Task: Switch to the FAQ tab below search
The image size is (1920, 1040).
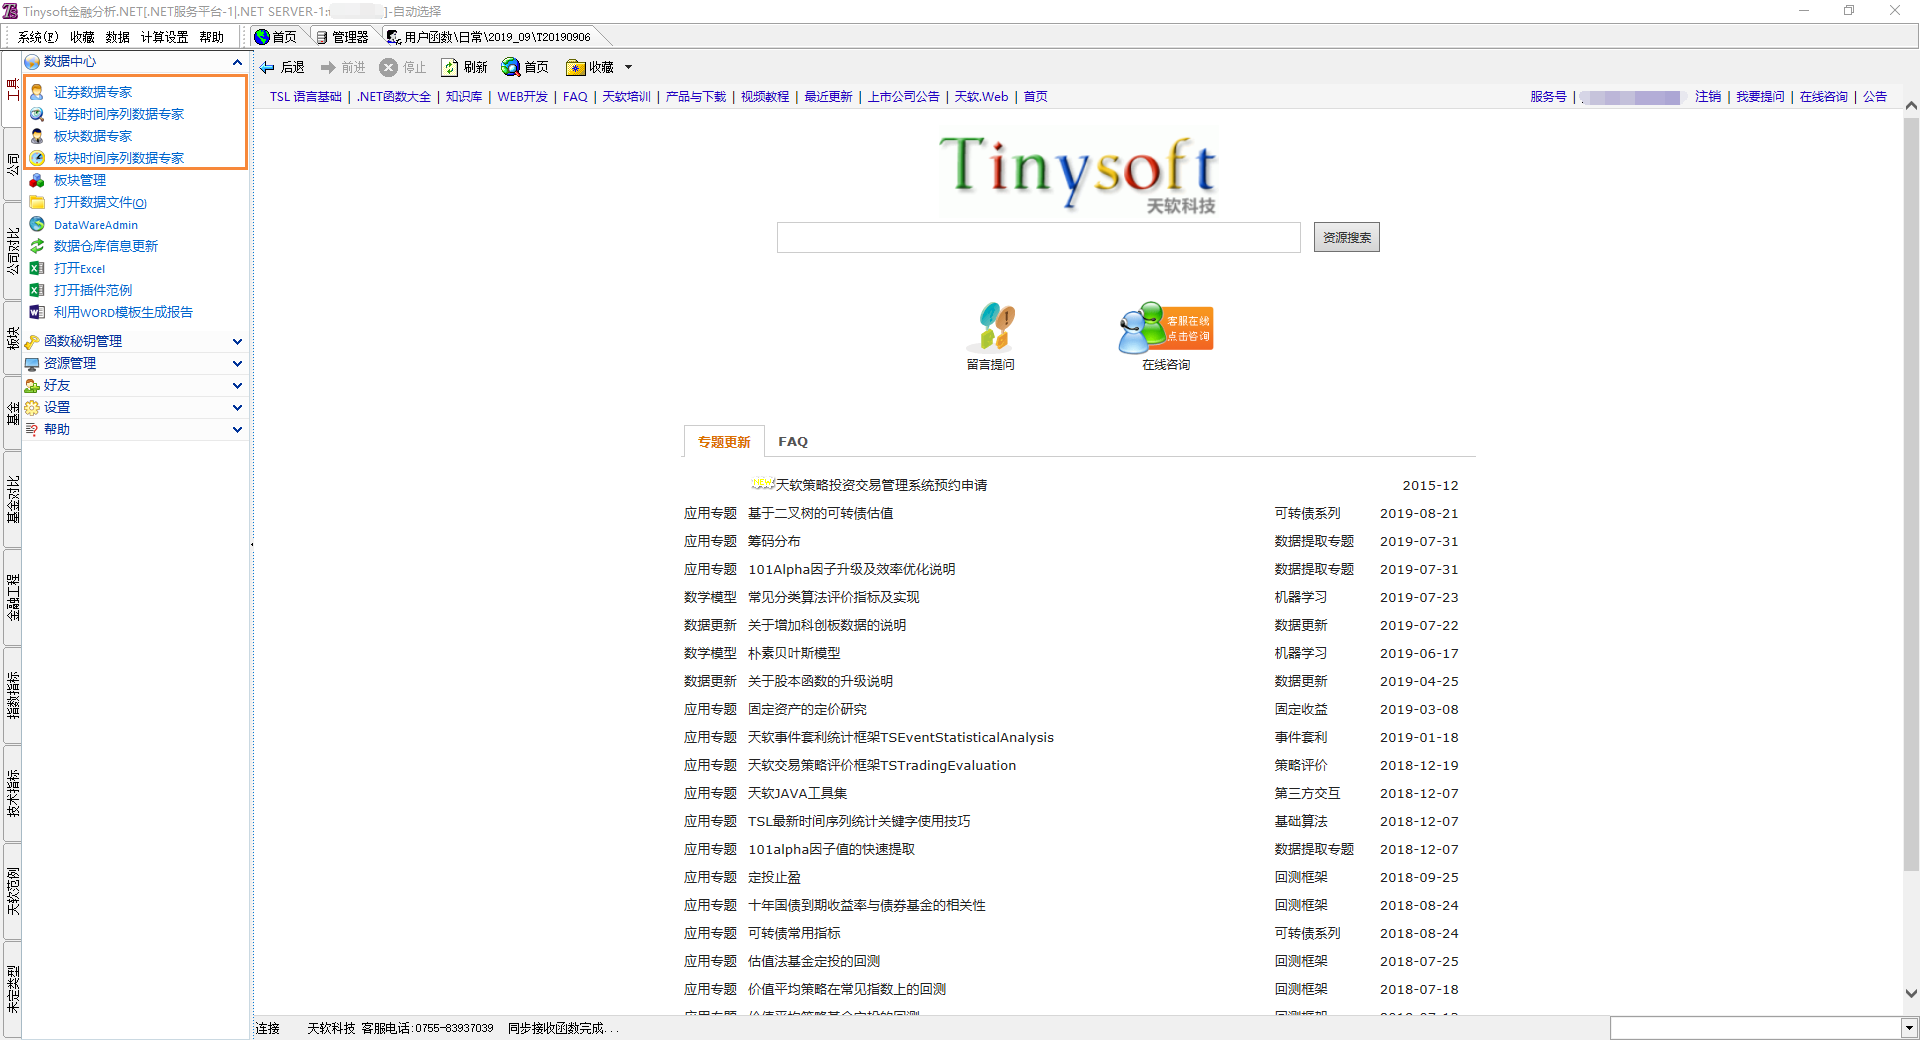Action: coord(793,441)
